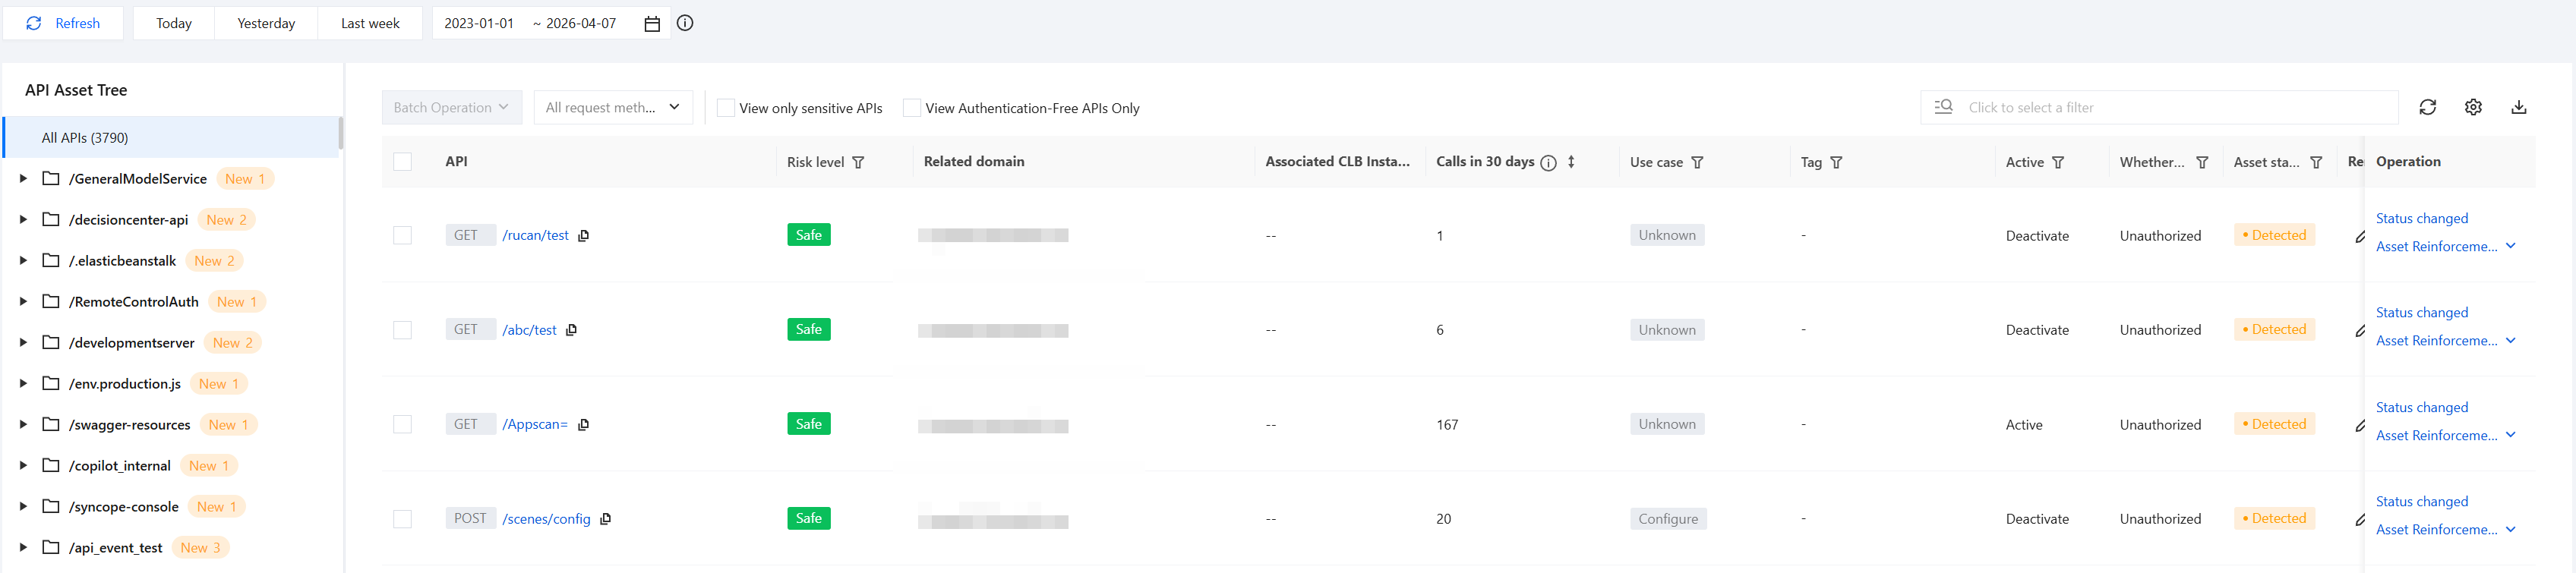Expand Asset Reinforcement menu for /Appscan=
This screenshot has height=573, width=2576.
(x=2510, y=435)
